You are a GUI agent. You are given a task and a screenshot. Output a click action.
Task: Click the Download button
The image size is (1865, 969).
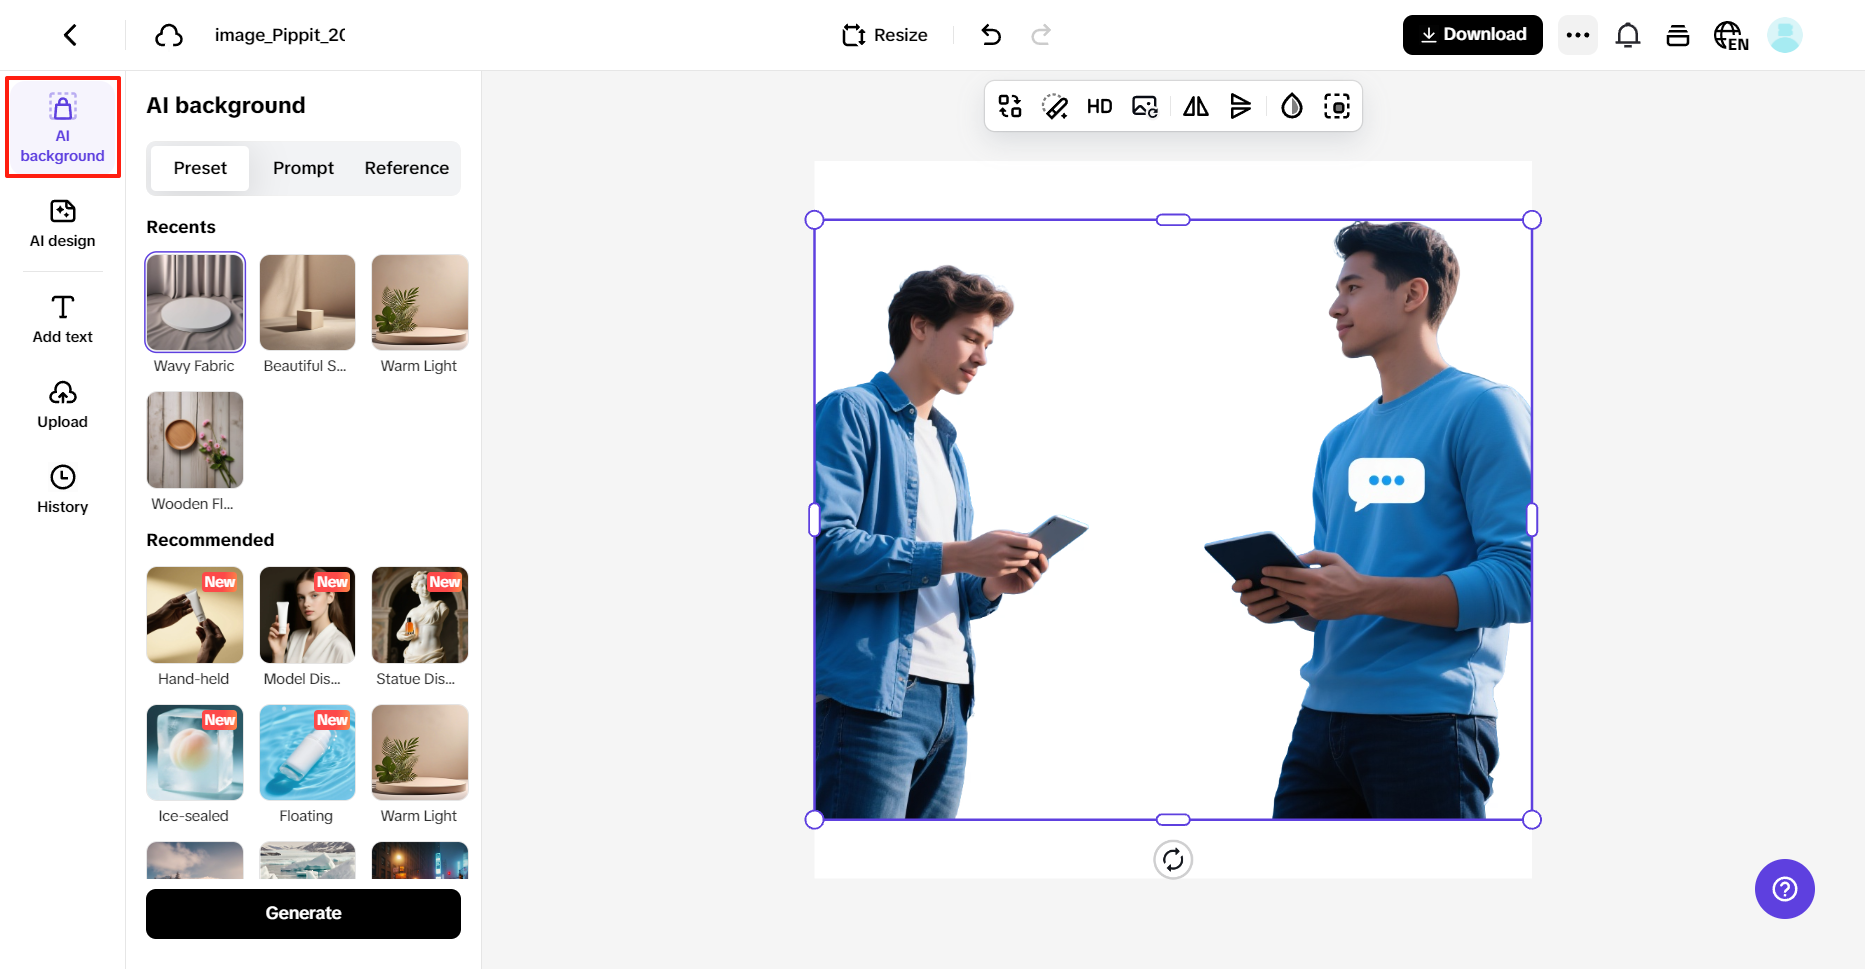[x=1472, y=34]
